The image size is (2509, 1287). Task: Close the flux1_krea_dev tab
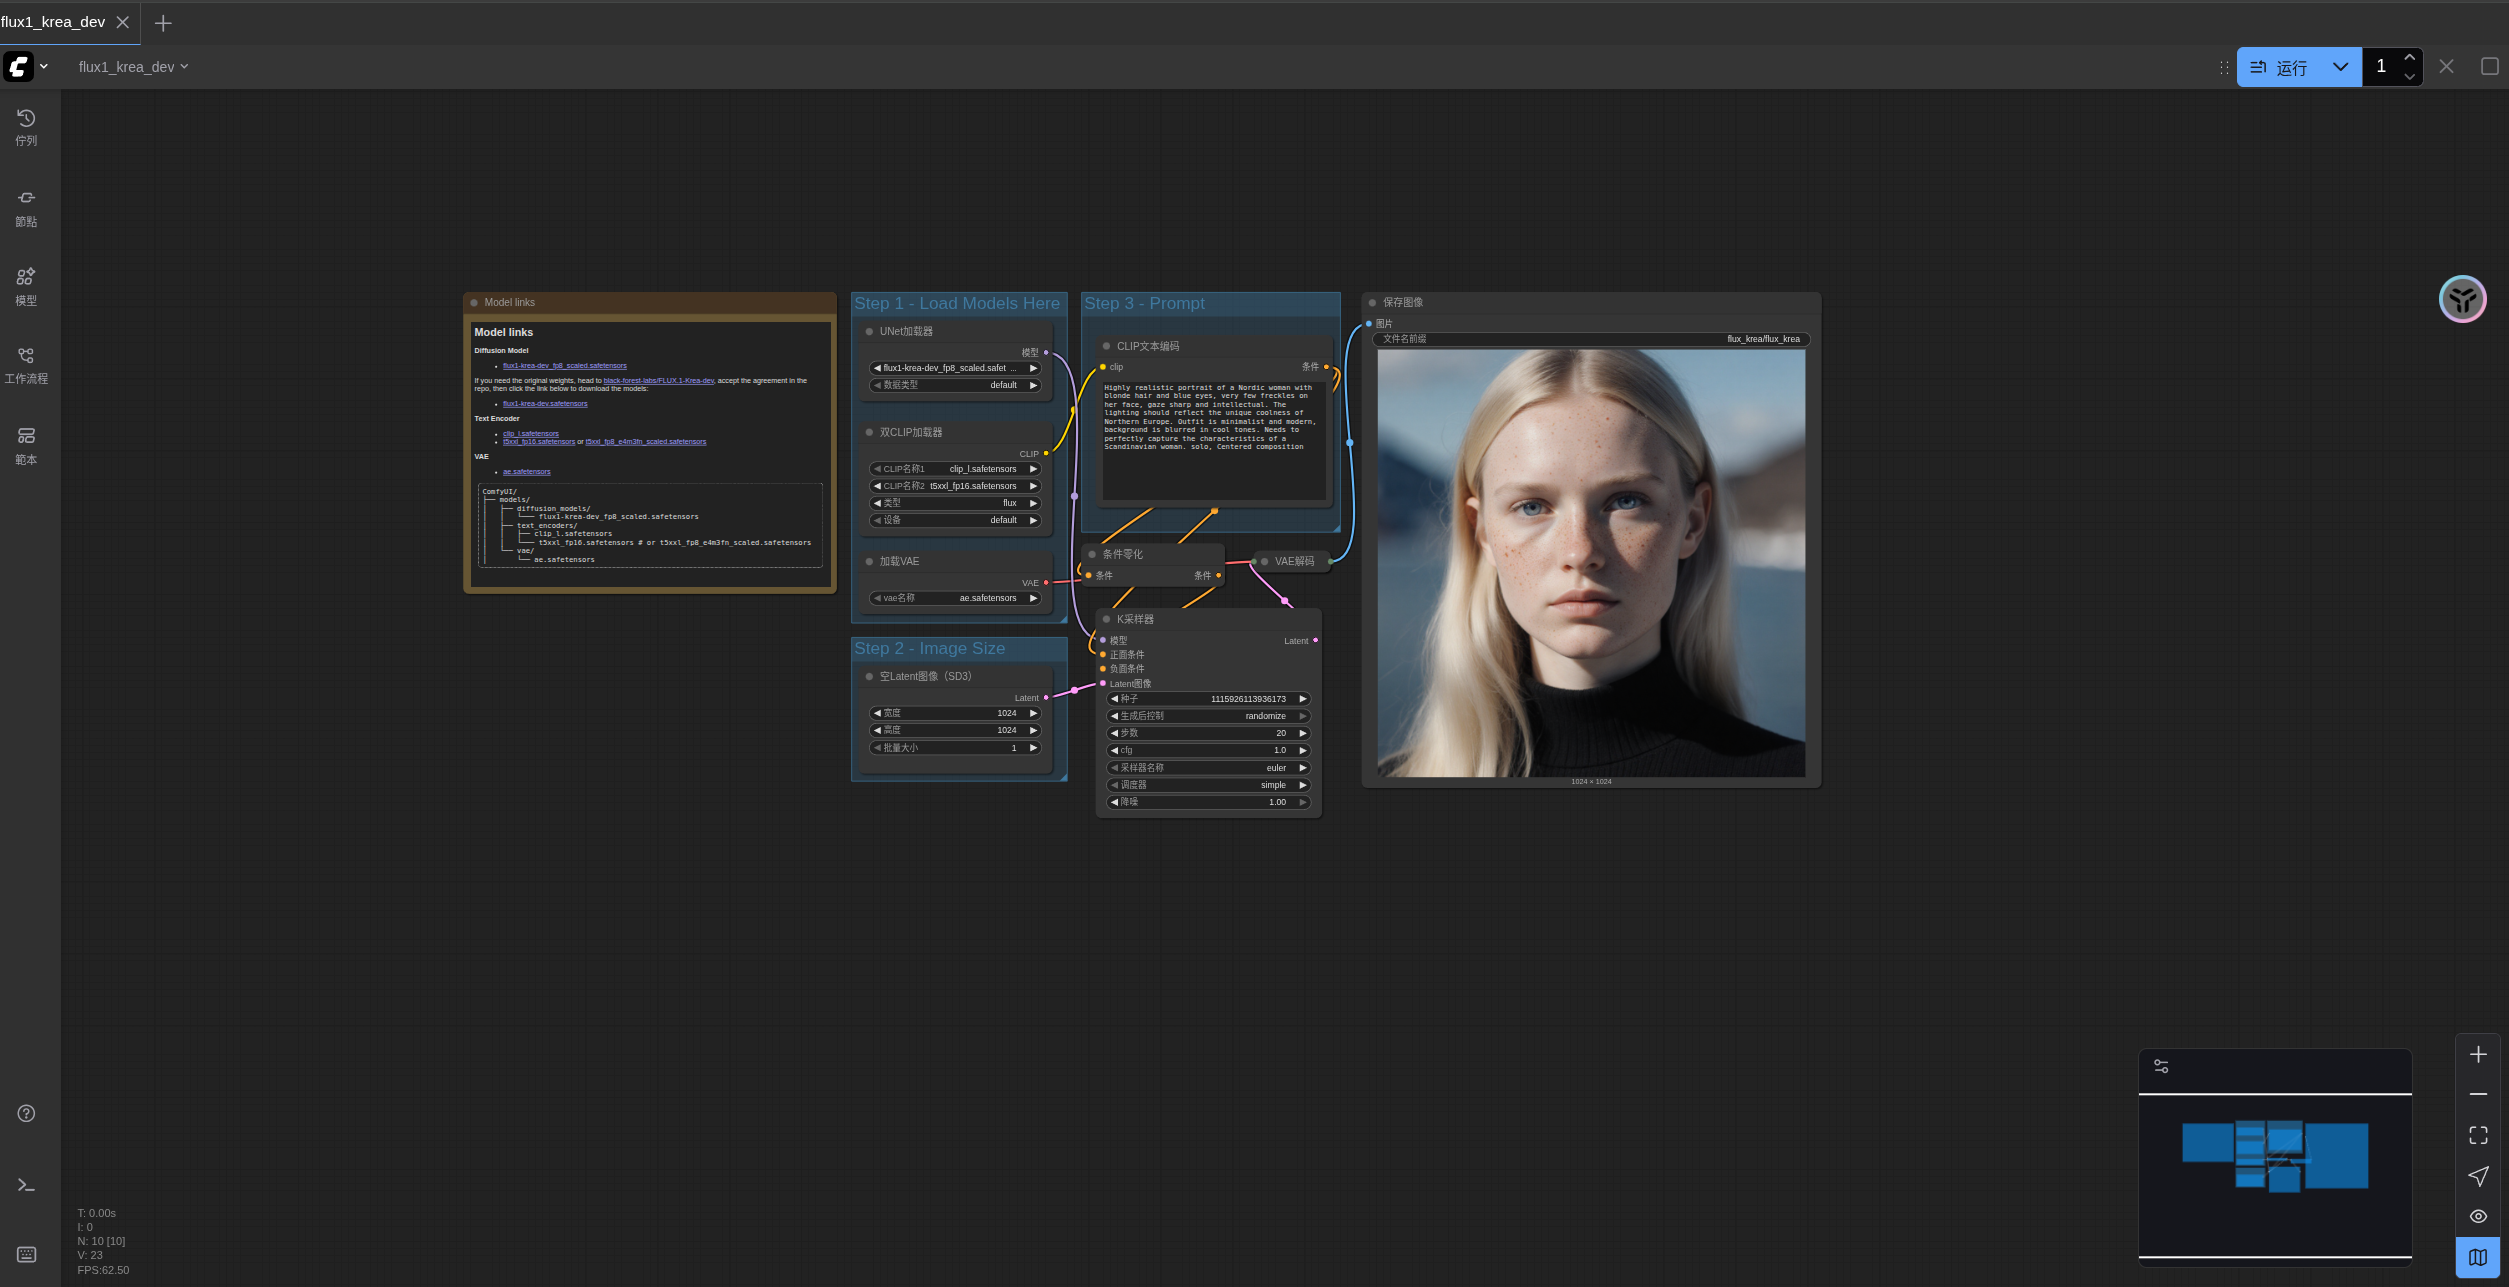(123, 22)
